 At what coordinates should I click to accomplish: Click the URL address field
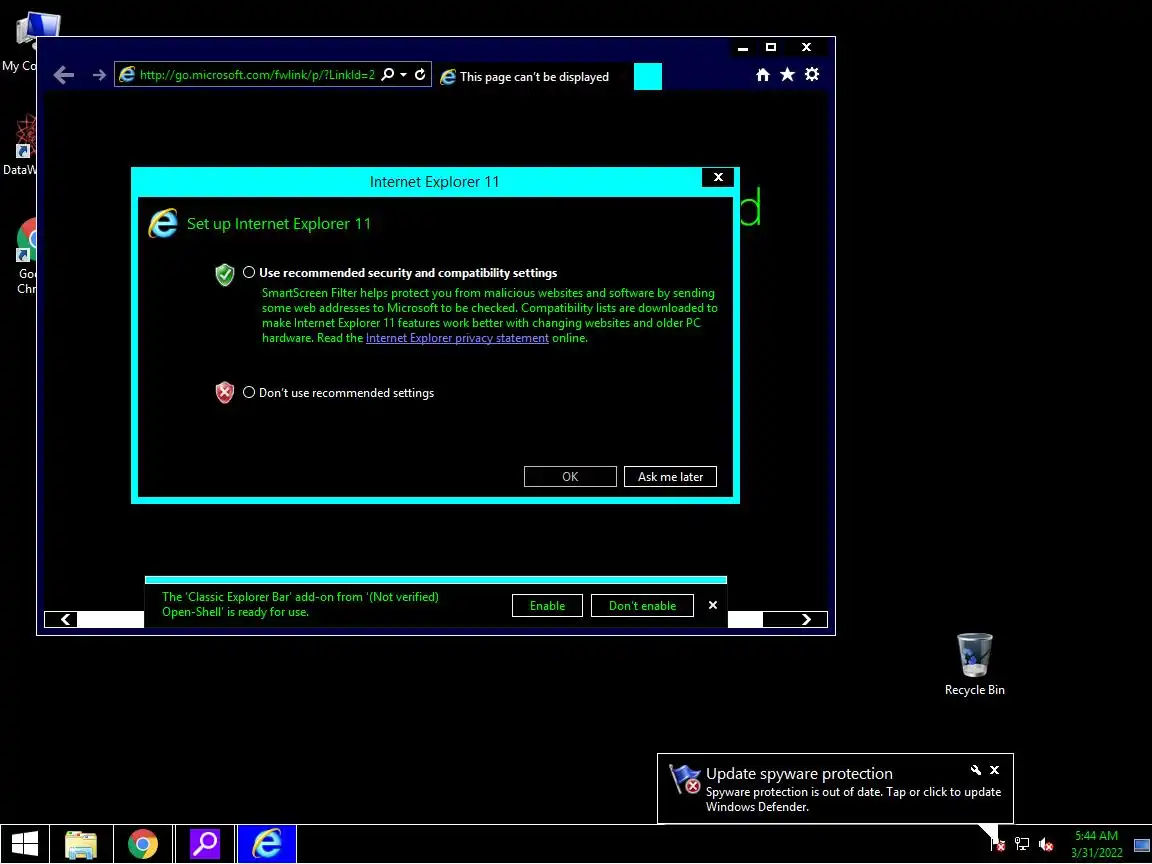pyautogui.click(x=257, y=74)
